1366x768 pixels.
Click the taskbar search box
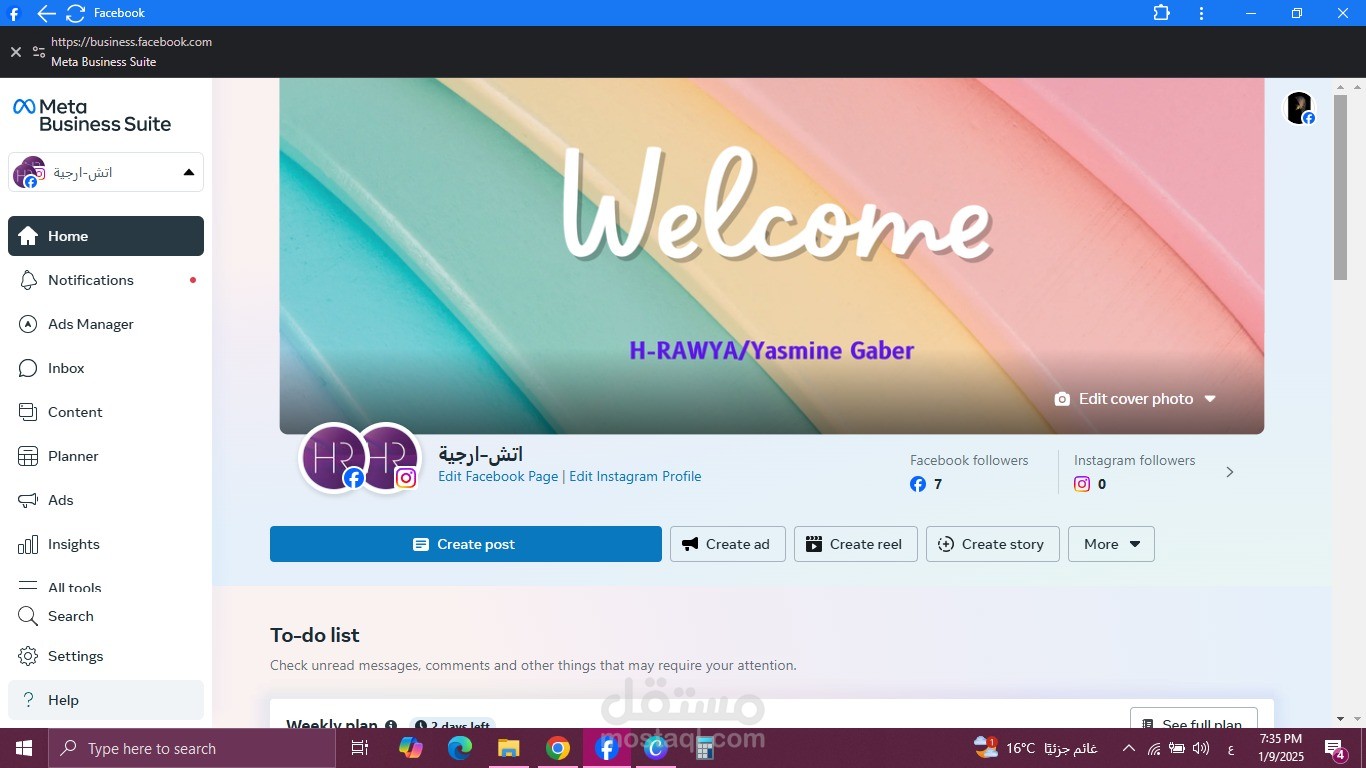[192, 748]
